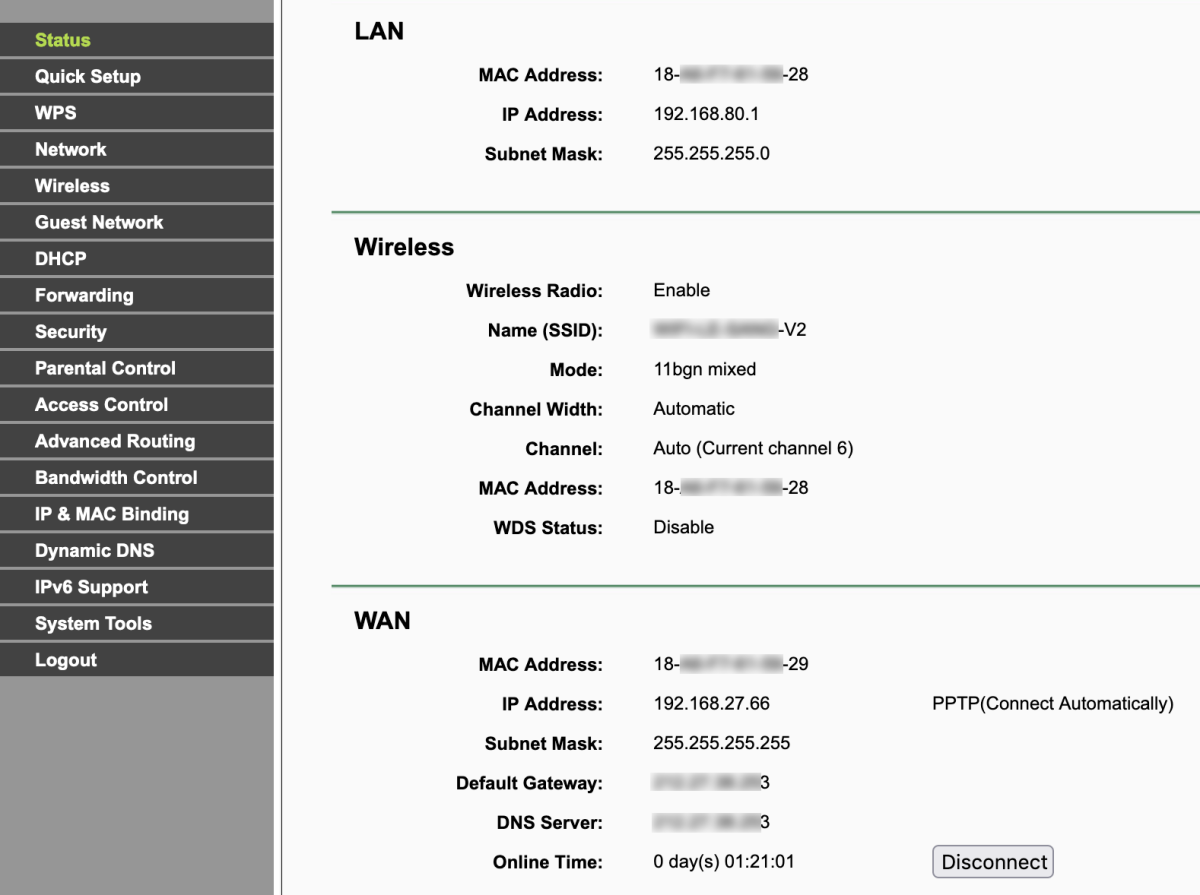Screen dimensions: 1200x895
Task: Open the DHCP menu item
Action: coord(61,259)
